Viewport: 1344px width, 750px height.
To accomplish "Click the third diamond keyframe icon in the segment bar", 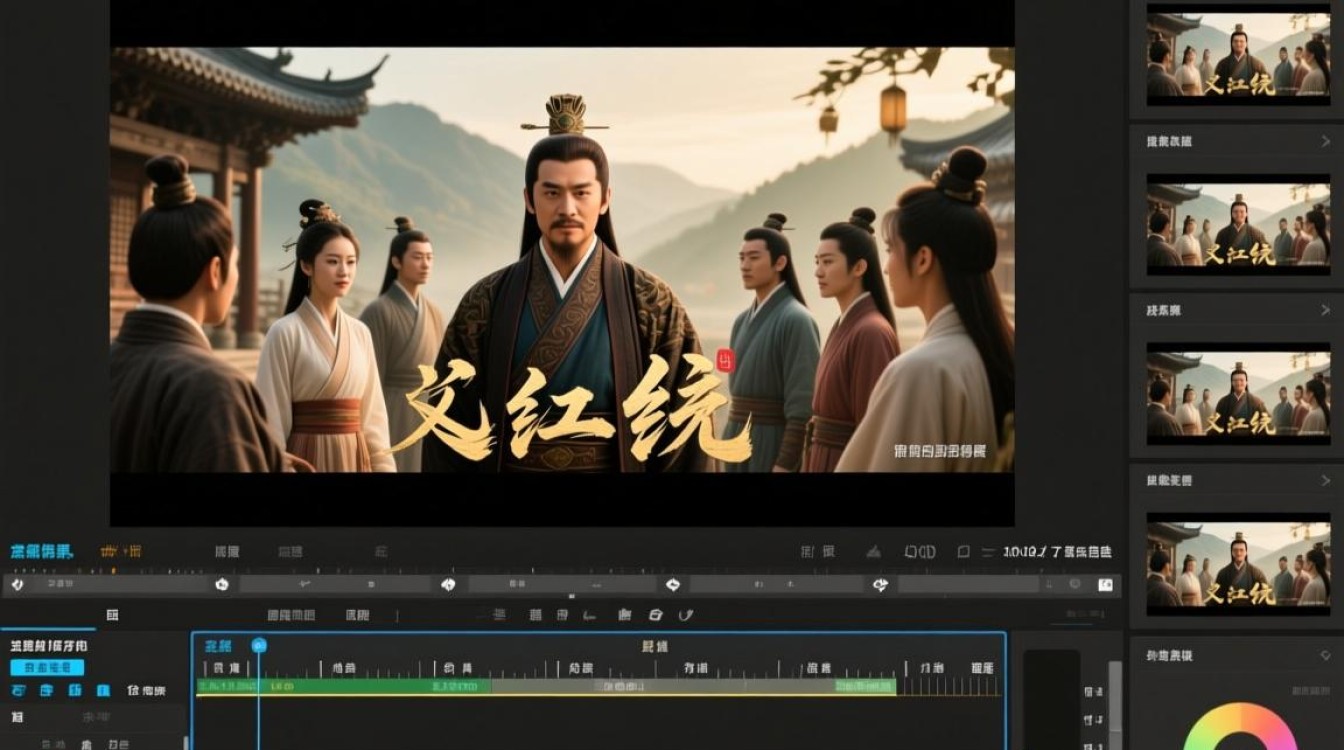I will pos(673,585).
